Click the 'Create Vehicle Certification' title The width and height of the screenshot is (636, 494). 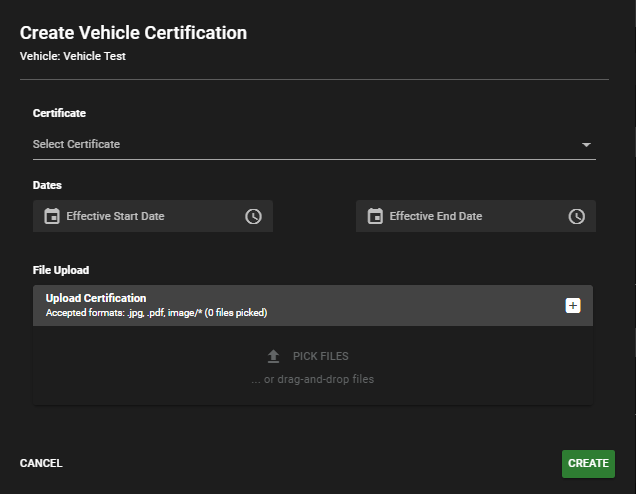[133, 33]
